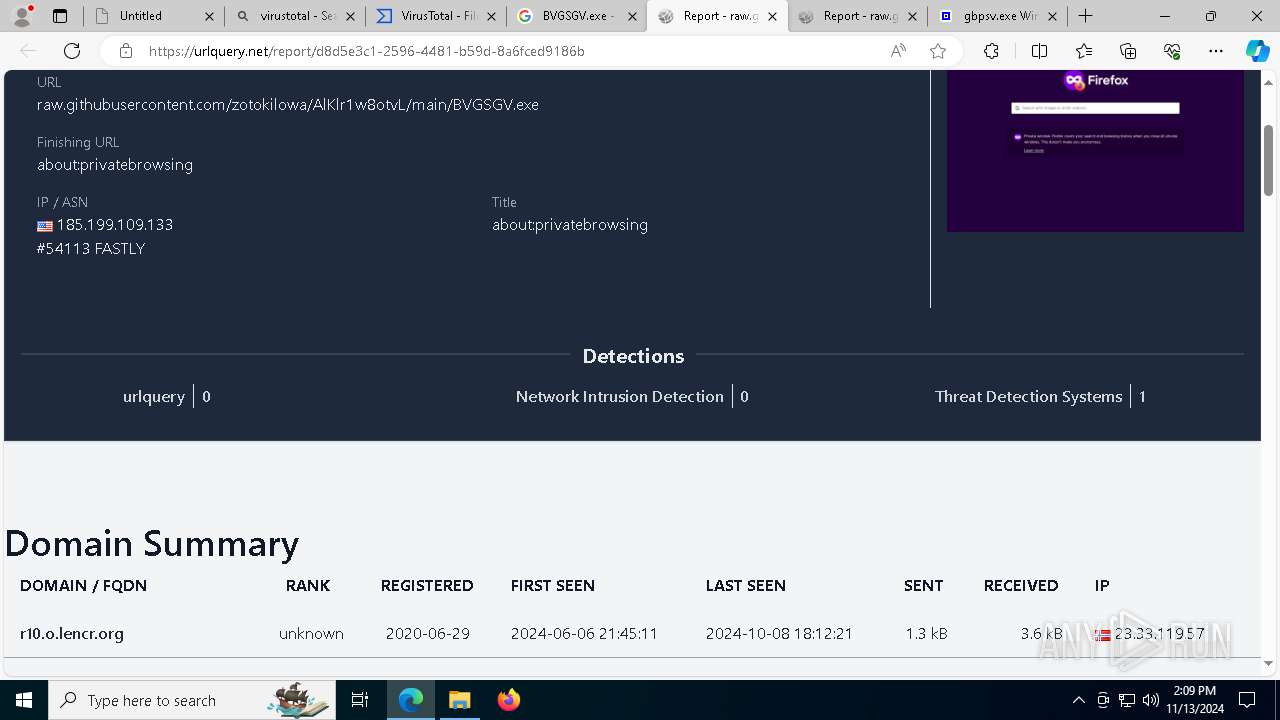
Task: Click the DOMAIN / FQDN column header
Action: [83, 586]
